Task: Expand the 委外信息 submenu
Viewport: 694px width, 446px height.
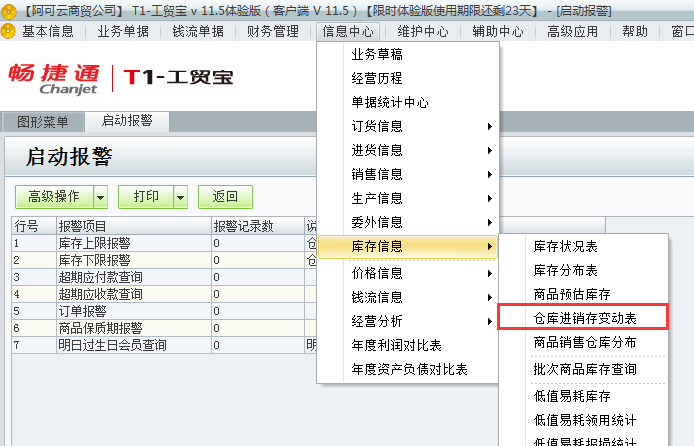Action: 408,222
